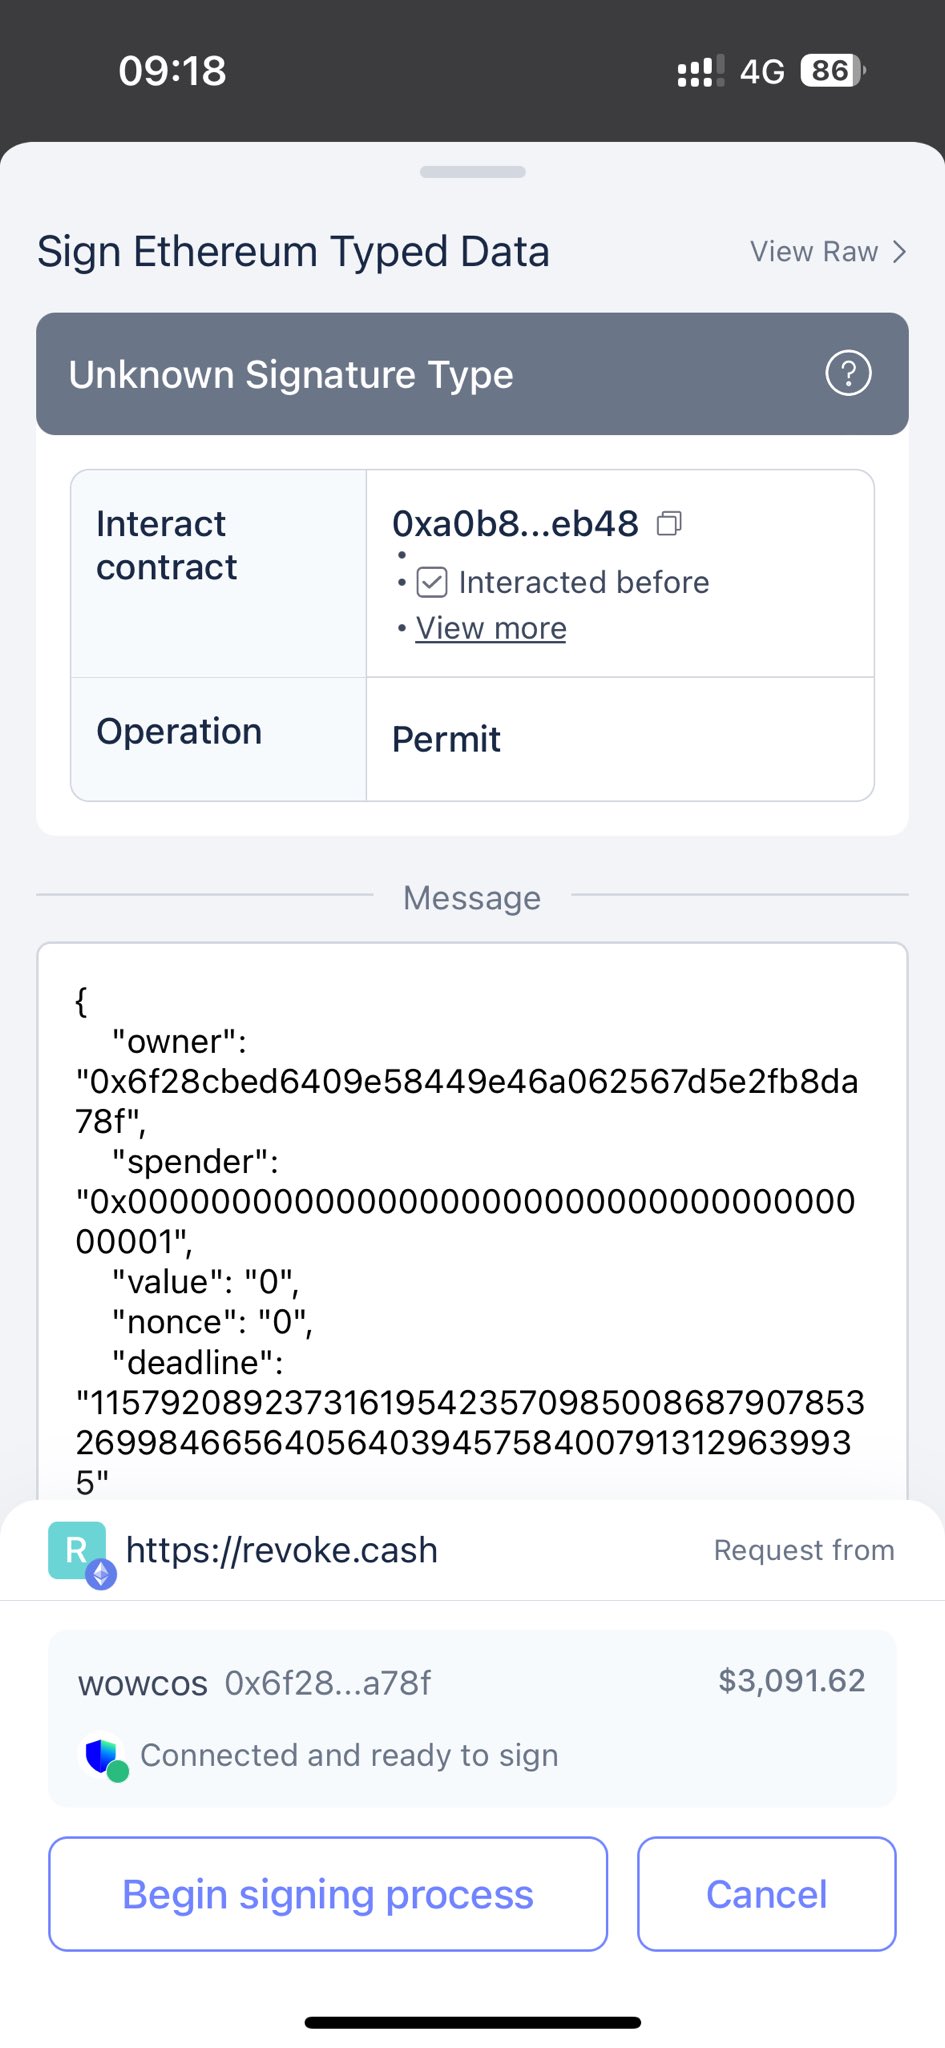Open the View more link
This screenshot has height=2048, width=945.
pos(491,628)
